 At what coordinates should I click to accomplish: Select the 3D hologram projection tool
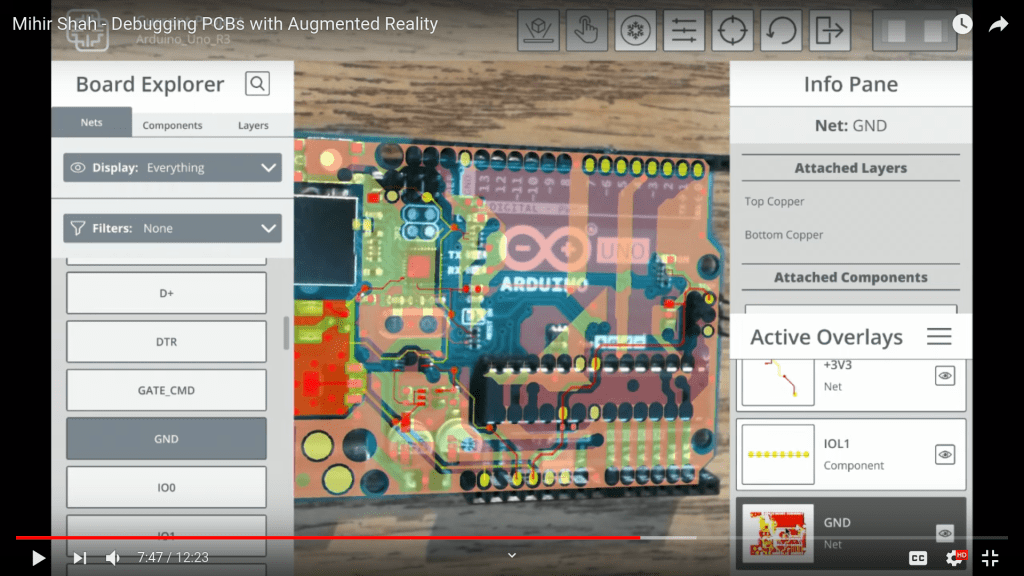[538, 29]
